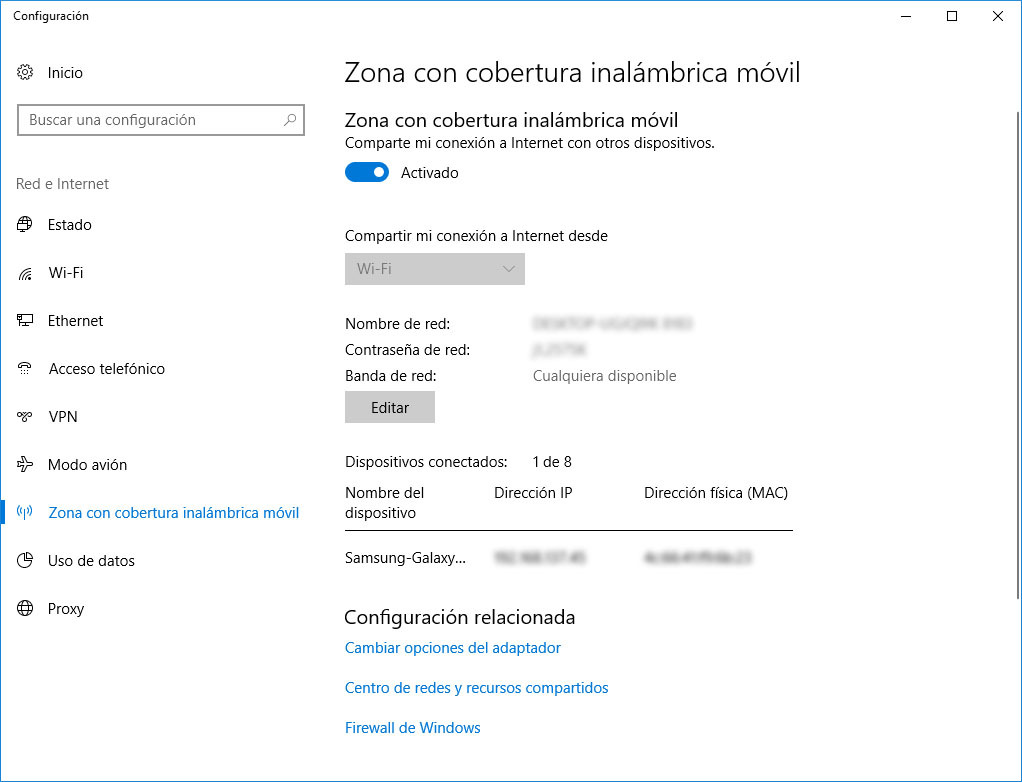Select the Estado network status icon
This screenshot has height=782, width=1022.
[24, 224]
